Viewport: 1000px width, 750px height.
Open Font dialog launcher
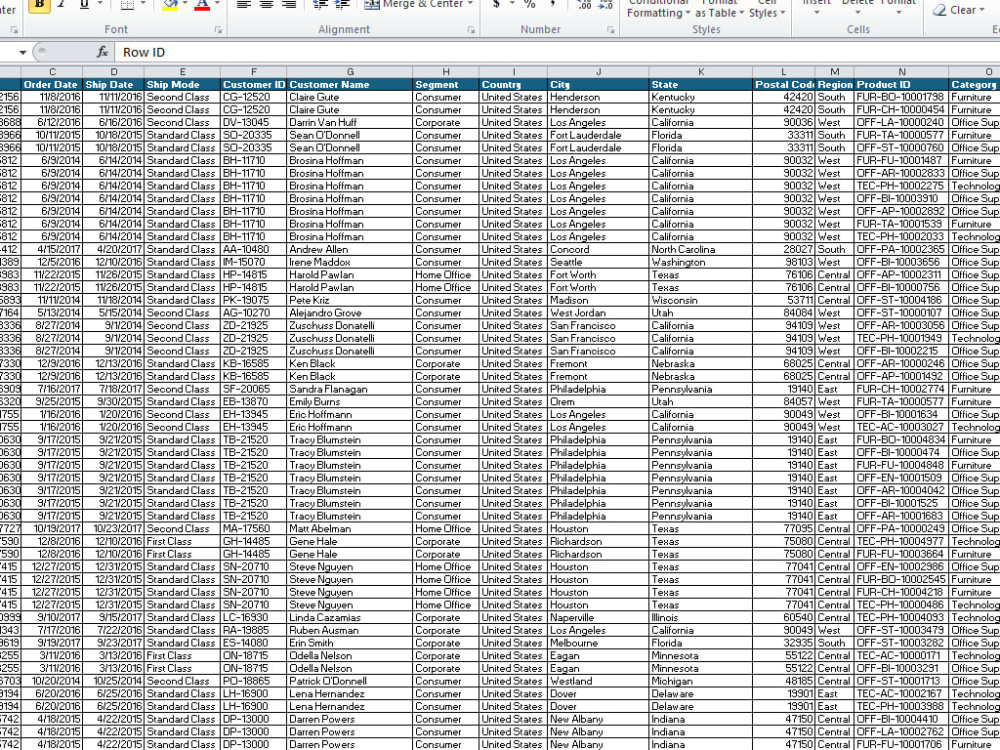pos(218,30)
